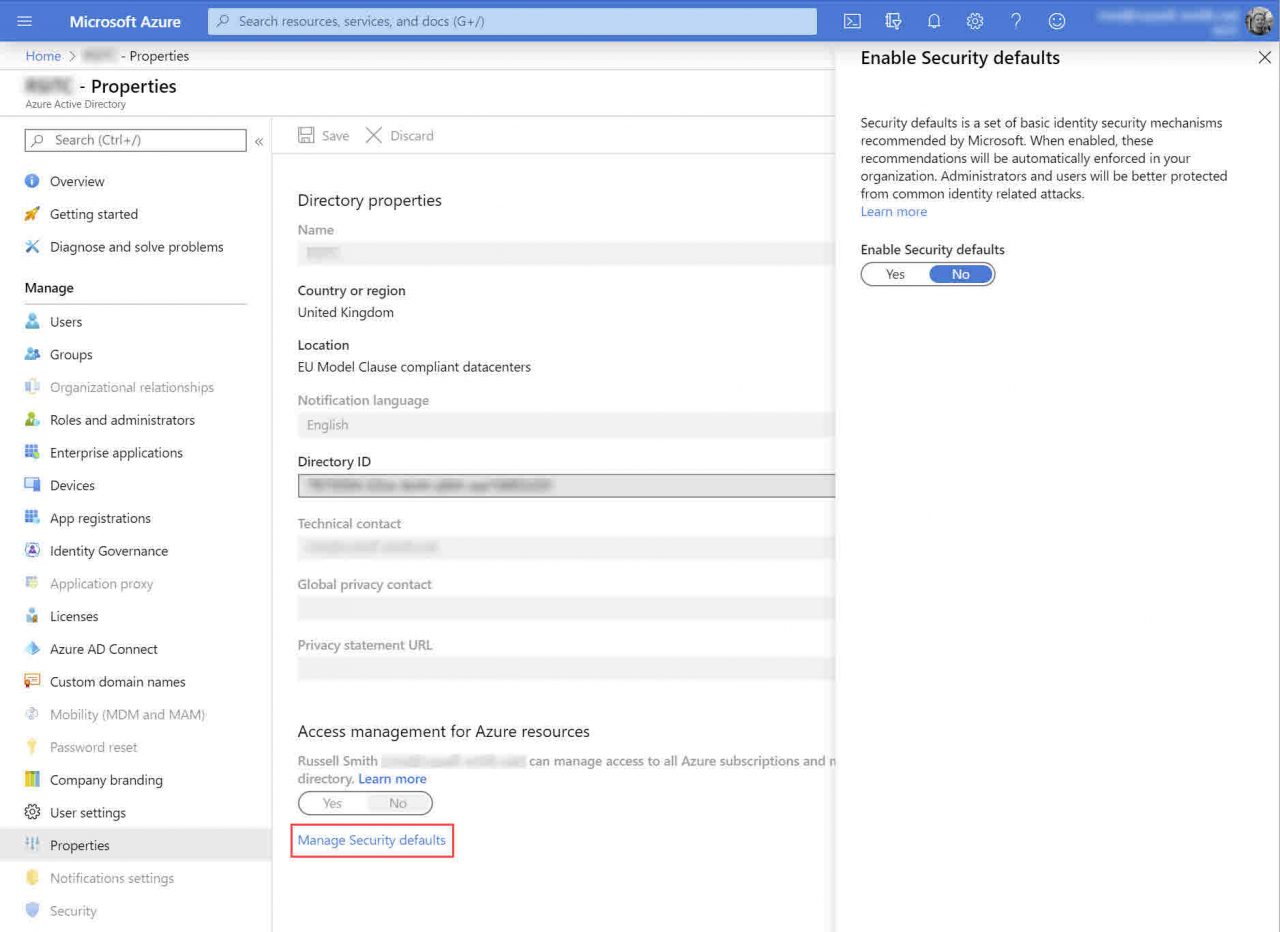Click the Users icon in Manage
Screen dimensions: 1280x932
tap(32, 322)
